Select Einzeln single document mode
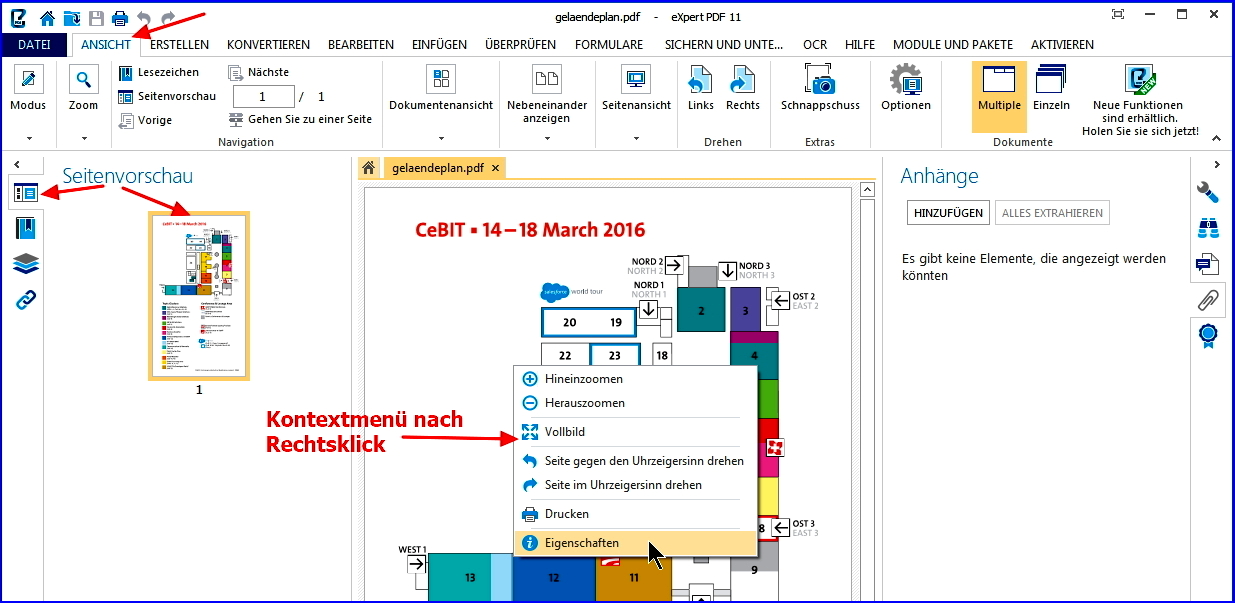Screen dimensions: 1235x603 [x=1051, y=88]
